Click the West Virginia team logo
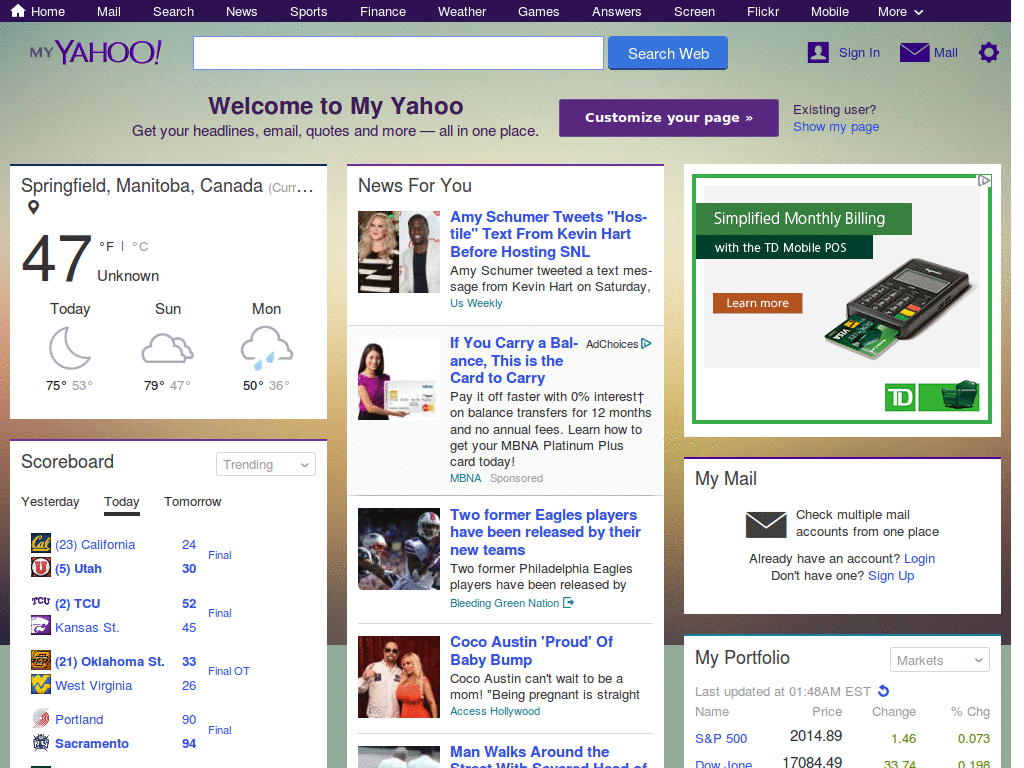Image resolution: width=1024 pixels, height=768 pixels. pos(40,684)
